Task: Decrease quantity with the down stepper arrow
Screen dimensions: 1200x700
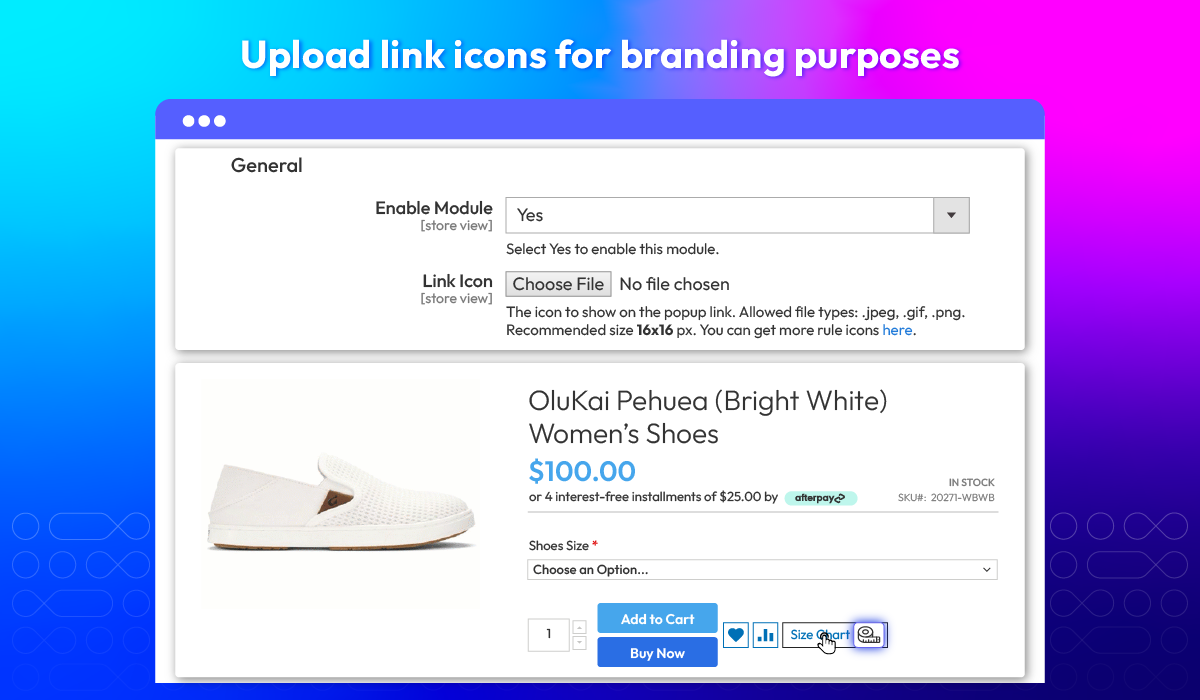Action: coord(579,642)
